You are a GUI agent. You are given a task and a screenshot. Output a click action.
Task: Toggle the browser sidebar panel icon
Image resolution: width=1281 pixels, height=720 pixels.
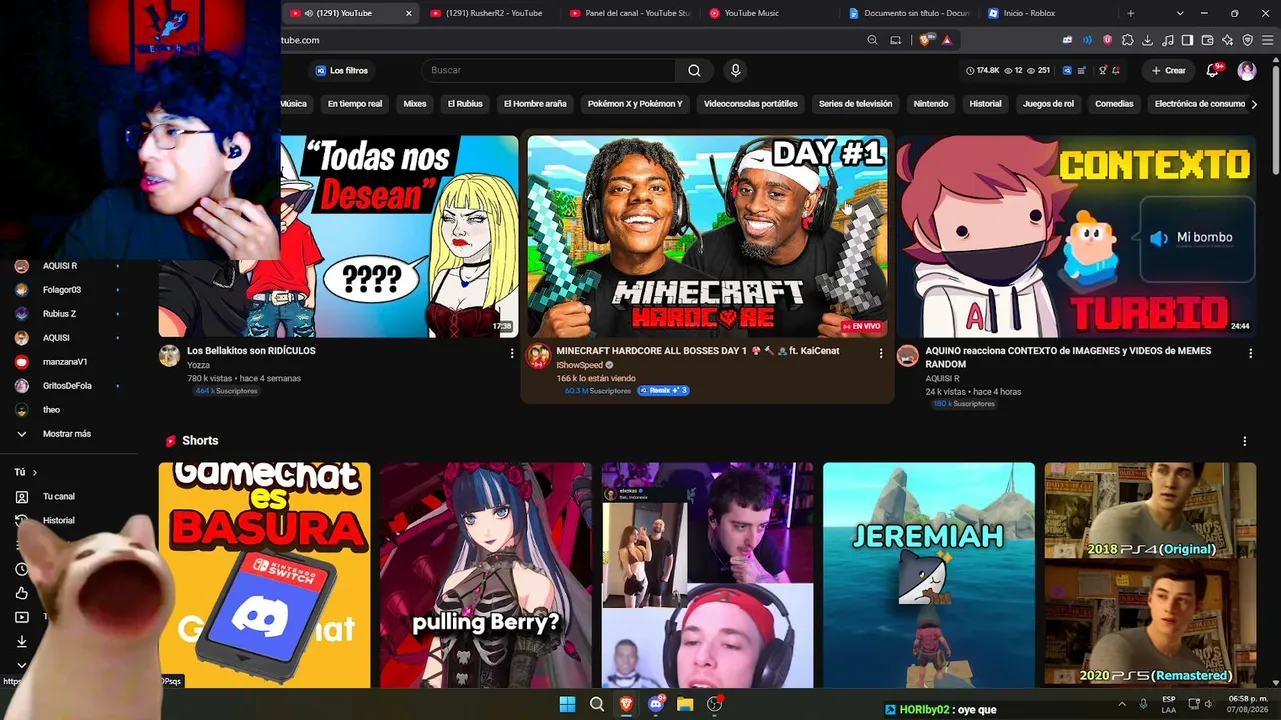click(1187, 40)
